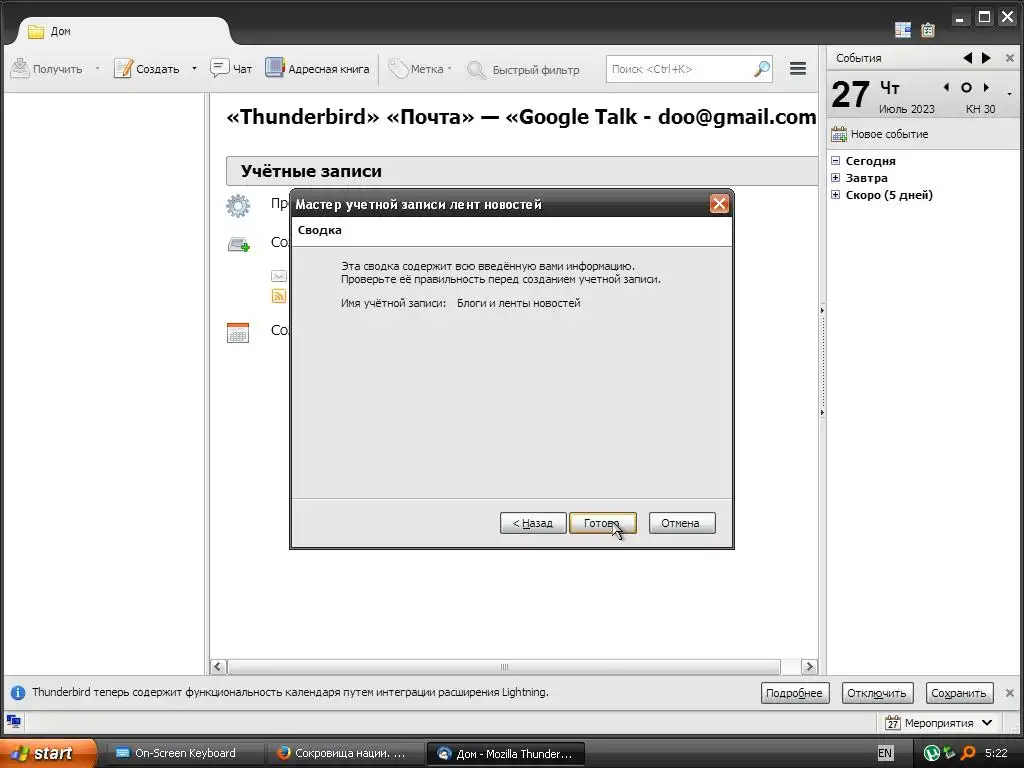Open the Windows start menu
This screenshot has width=1024, height=768.
click(x=48, y=753)
